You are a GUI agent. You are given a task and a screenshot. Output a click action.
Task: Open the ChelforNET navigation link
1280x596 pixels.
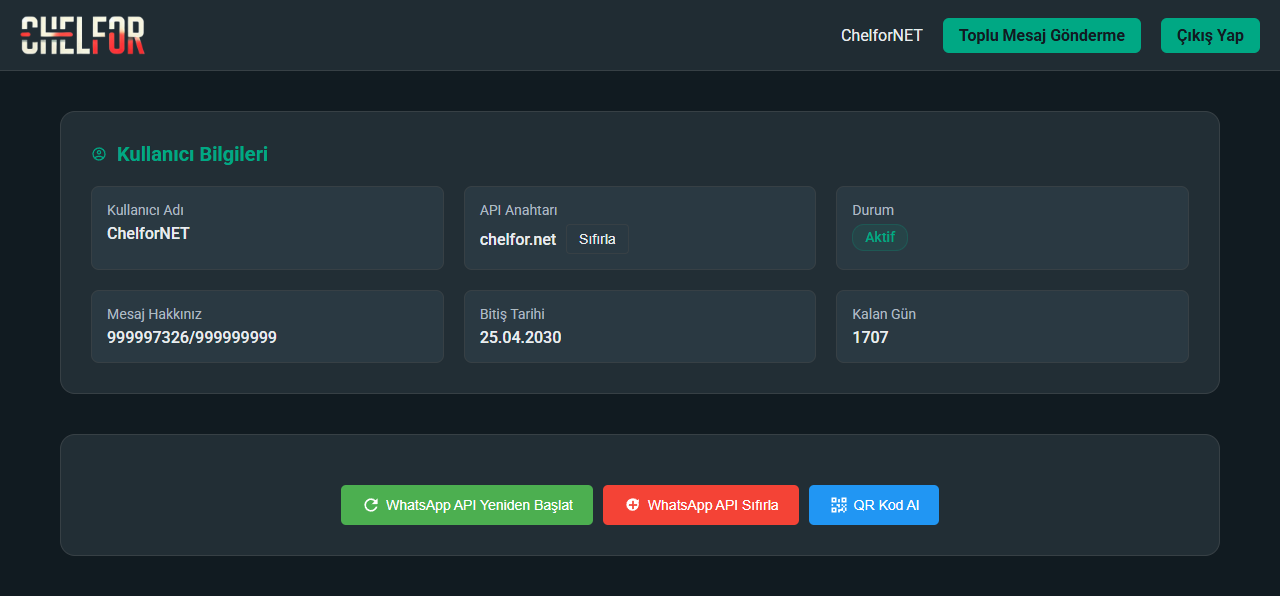point(881,35)
